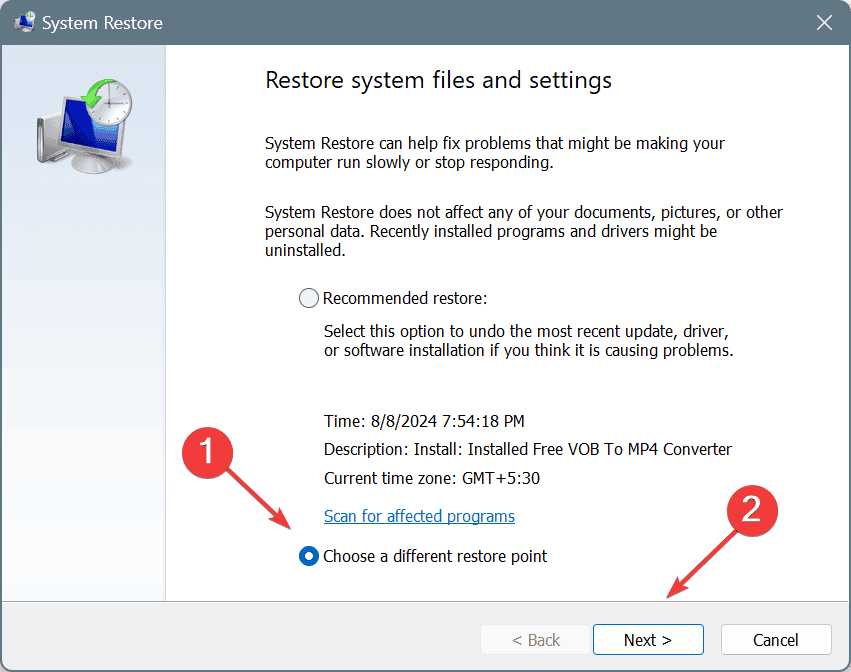This screenshot has height=672, width=851.
Task: Click the red annotation circle numbered 2
Action: 750,510
